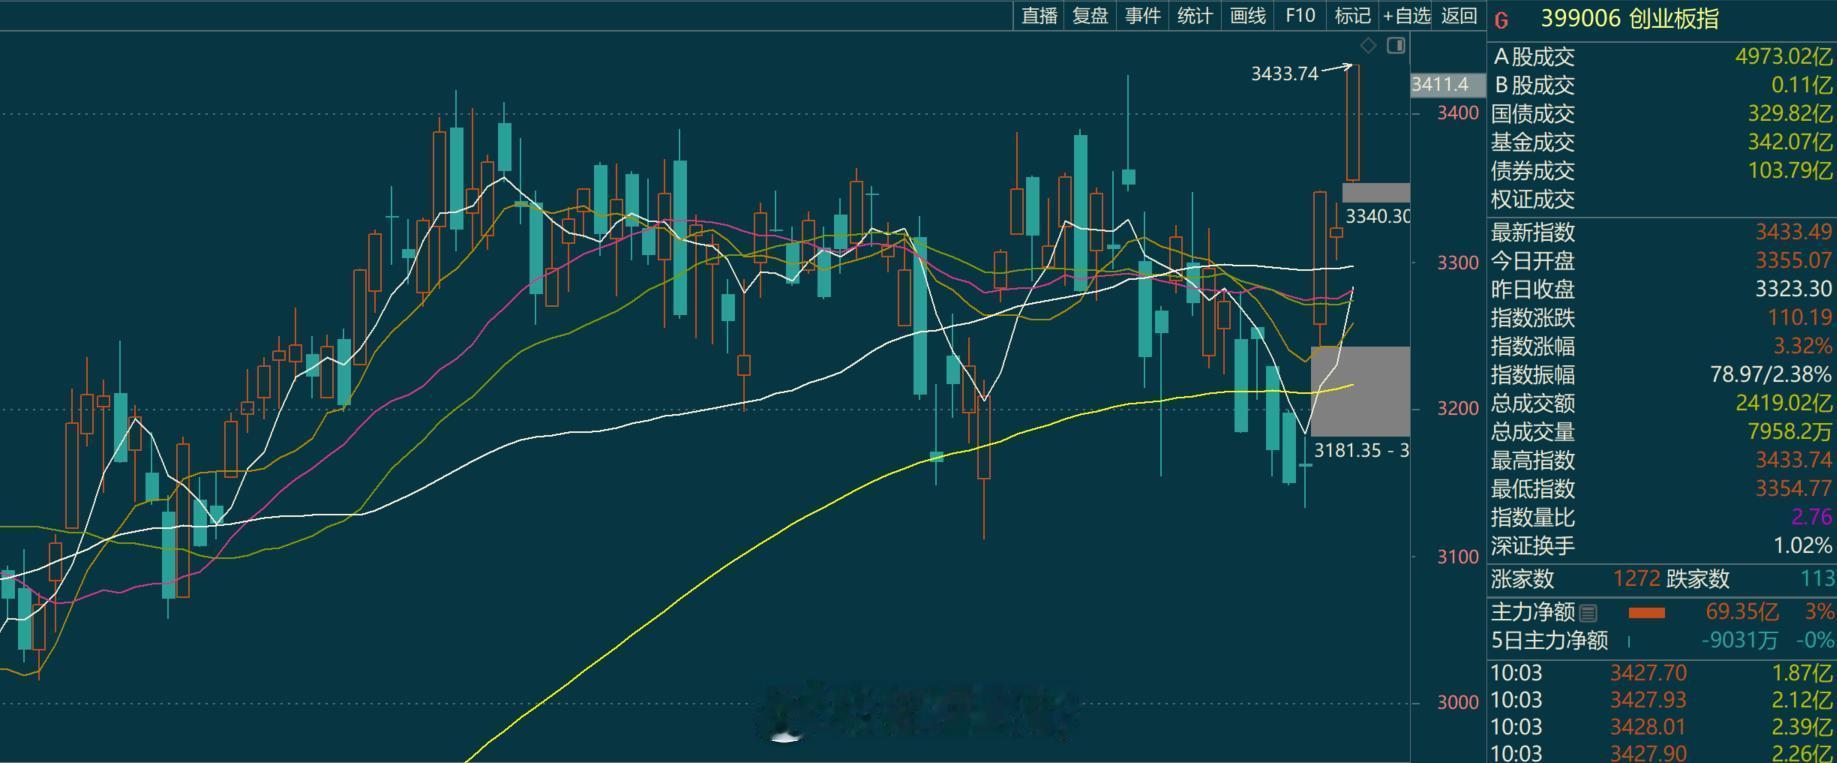Click the 3000 price axis label

[1457, 703]
